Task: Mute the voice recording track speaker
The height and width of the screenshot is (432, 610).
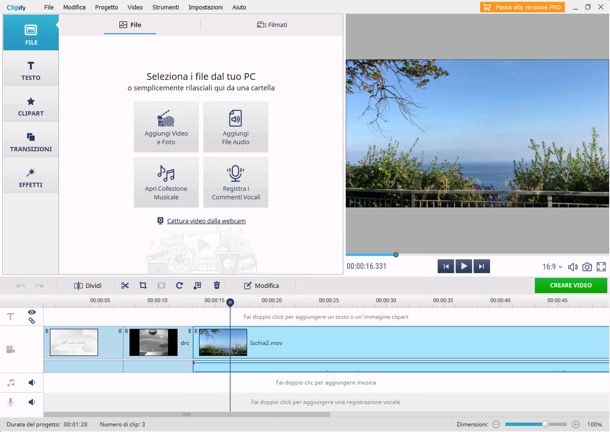Action: [32, 402]
